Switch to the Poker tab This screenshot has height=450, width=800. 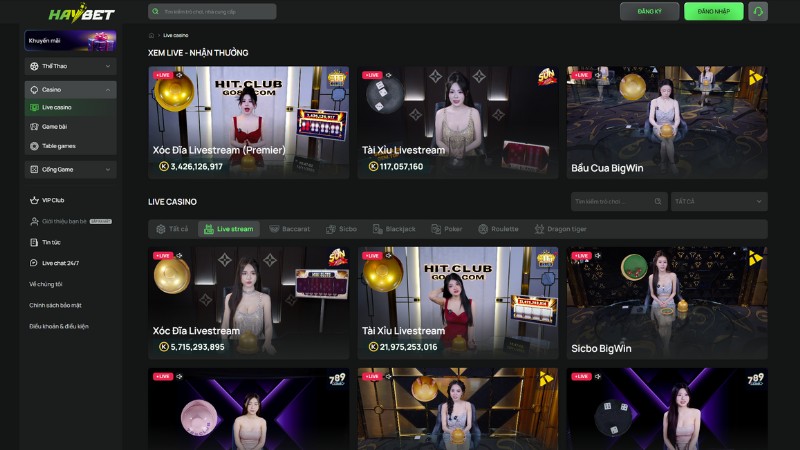pyautogui.click(x=446, y=229)
